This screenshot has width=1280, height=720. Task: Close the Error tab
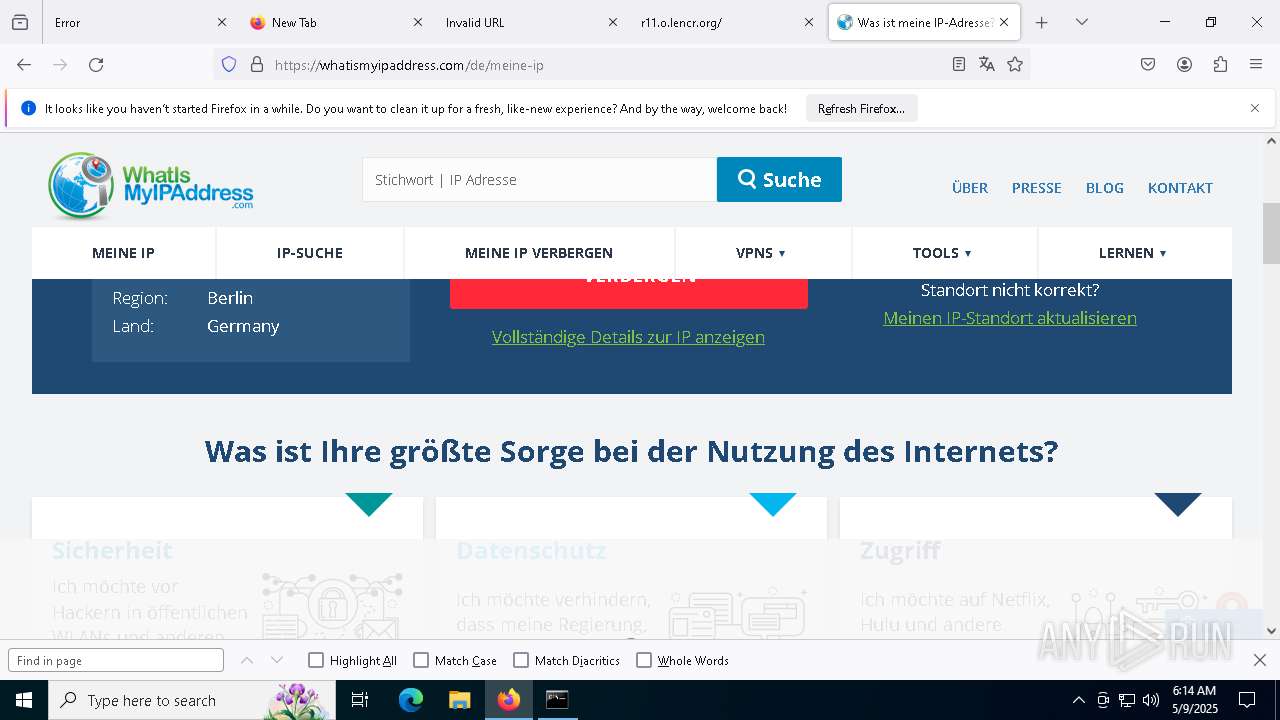(x=222, y=22)
